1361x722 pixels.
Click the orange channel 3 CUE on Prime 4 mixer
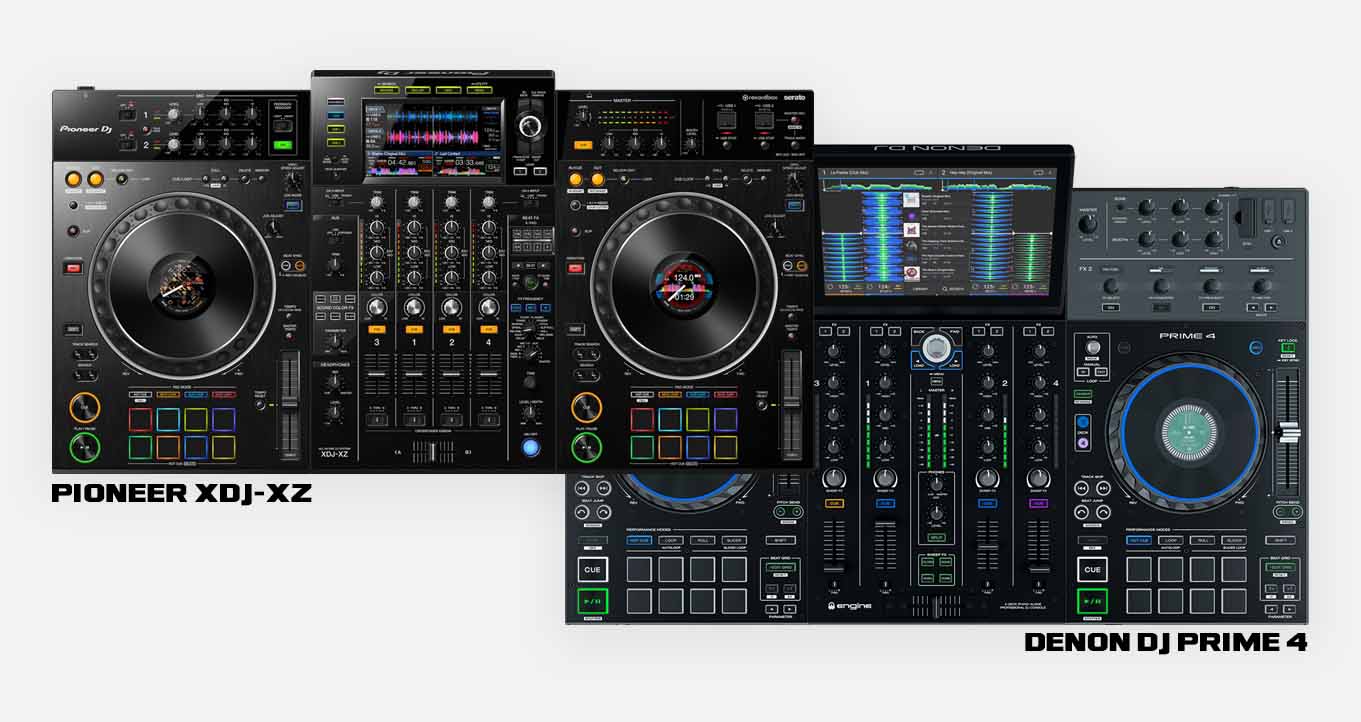tap(834, 503)
